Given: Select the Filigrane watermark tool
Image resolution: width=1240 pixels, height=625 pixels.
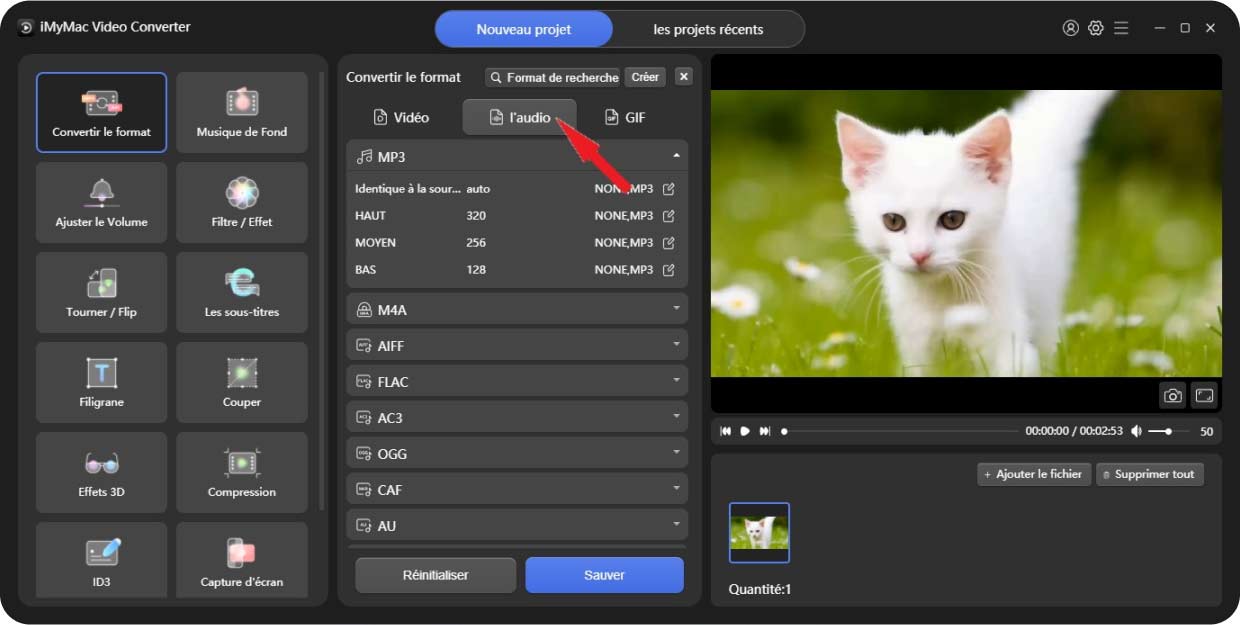Looking at the screenshot, I should [101, 382].
